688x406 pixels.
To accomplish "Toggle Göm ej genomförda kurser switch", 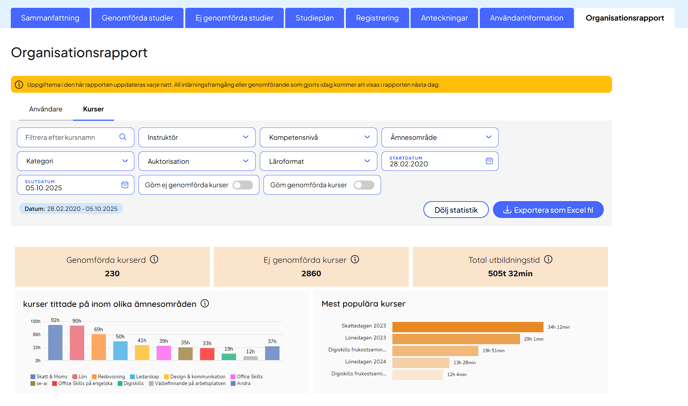I will pos(242,185).
